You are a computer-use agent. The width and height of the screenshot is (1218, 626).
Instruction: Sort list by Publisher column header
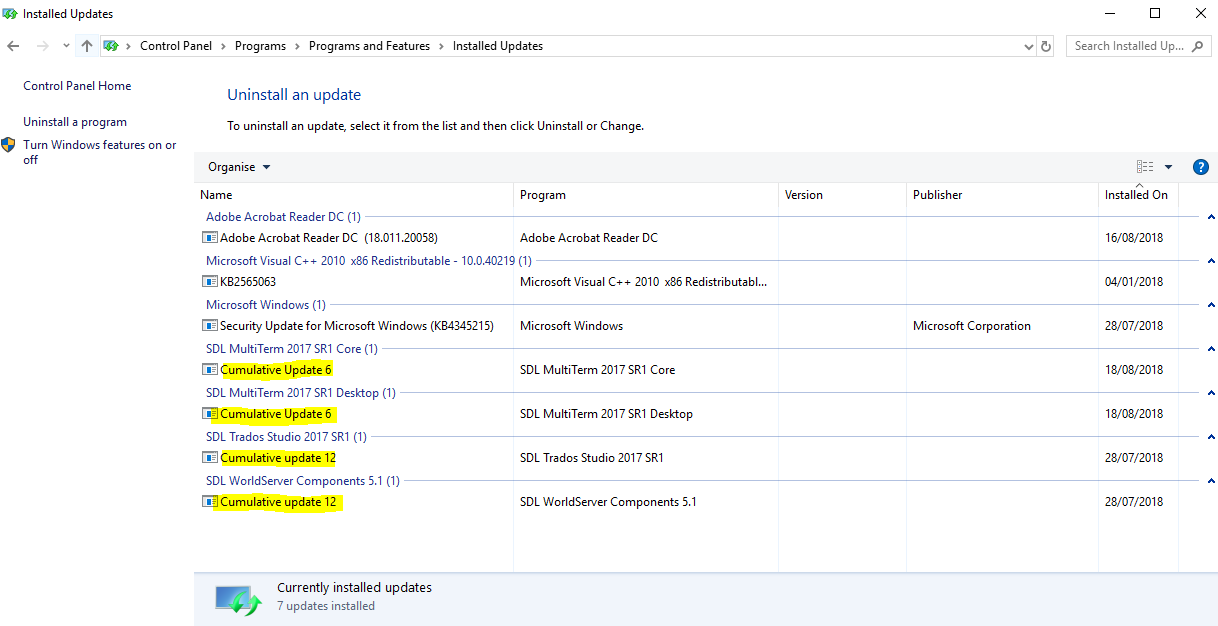point(1002,195)
